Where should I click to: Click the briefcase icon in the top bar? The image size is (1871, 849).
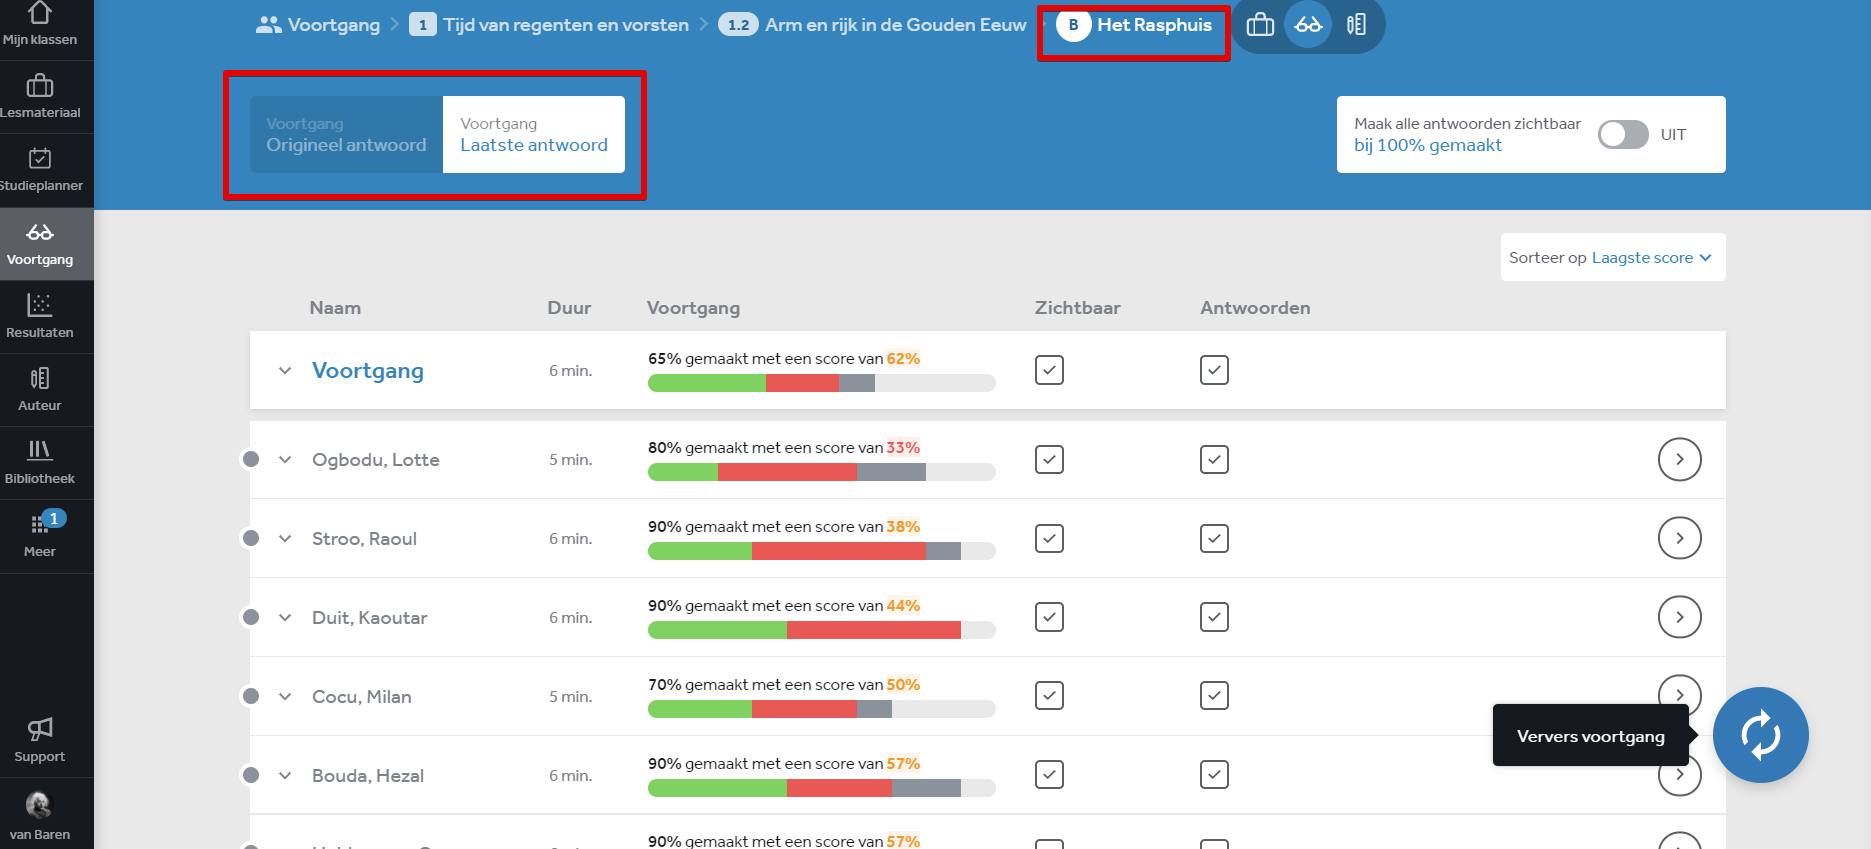[x=1260, y=25]
